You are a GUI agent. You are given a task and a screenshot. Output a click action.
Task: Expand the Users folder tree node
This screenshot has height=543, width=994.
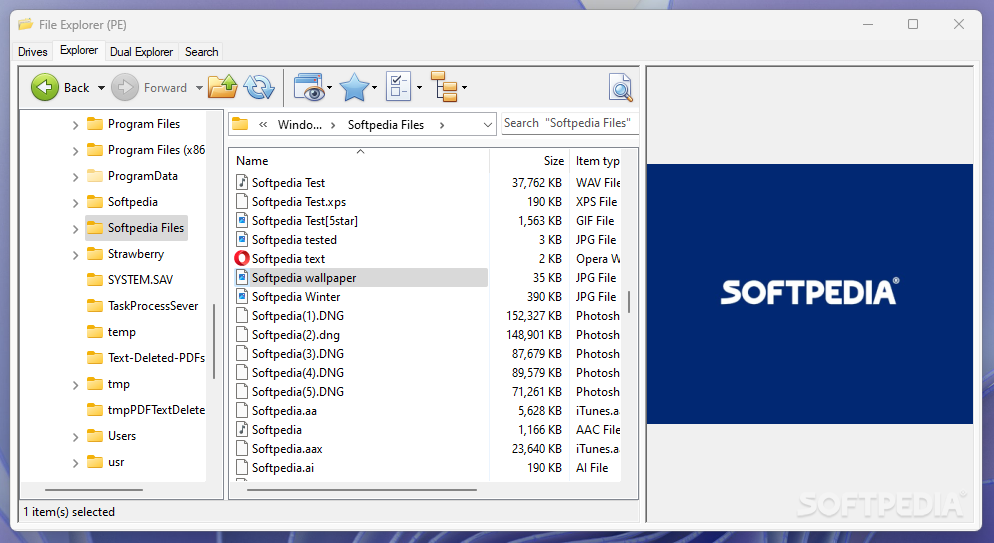pos(75,437)
